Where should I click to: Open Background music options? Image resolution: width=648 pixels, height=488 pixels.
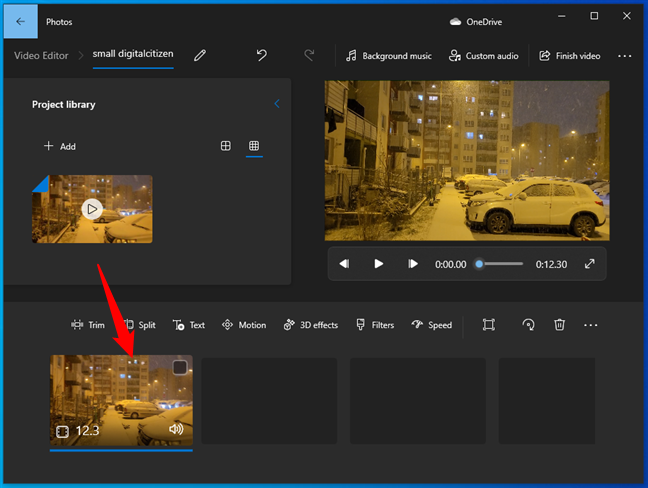(388, 56)
